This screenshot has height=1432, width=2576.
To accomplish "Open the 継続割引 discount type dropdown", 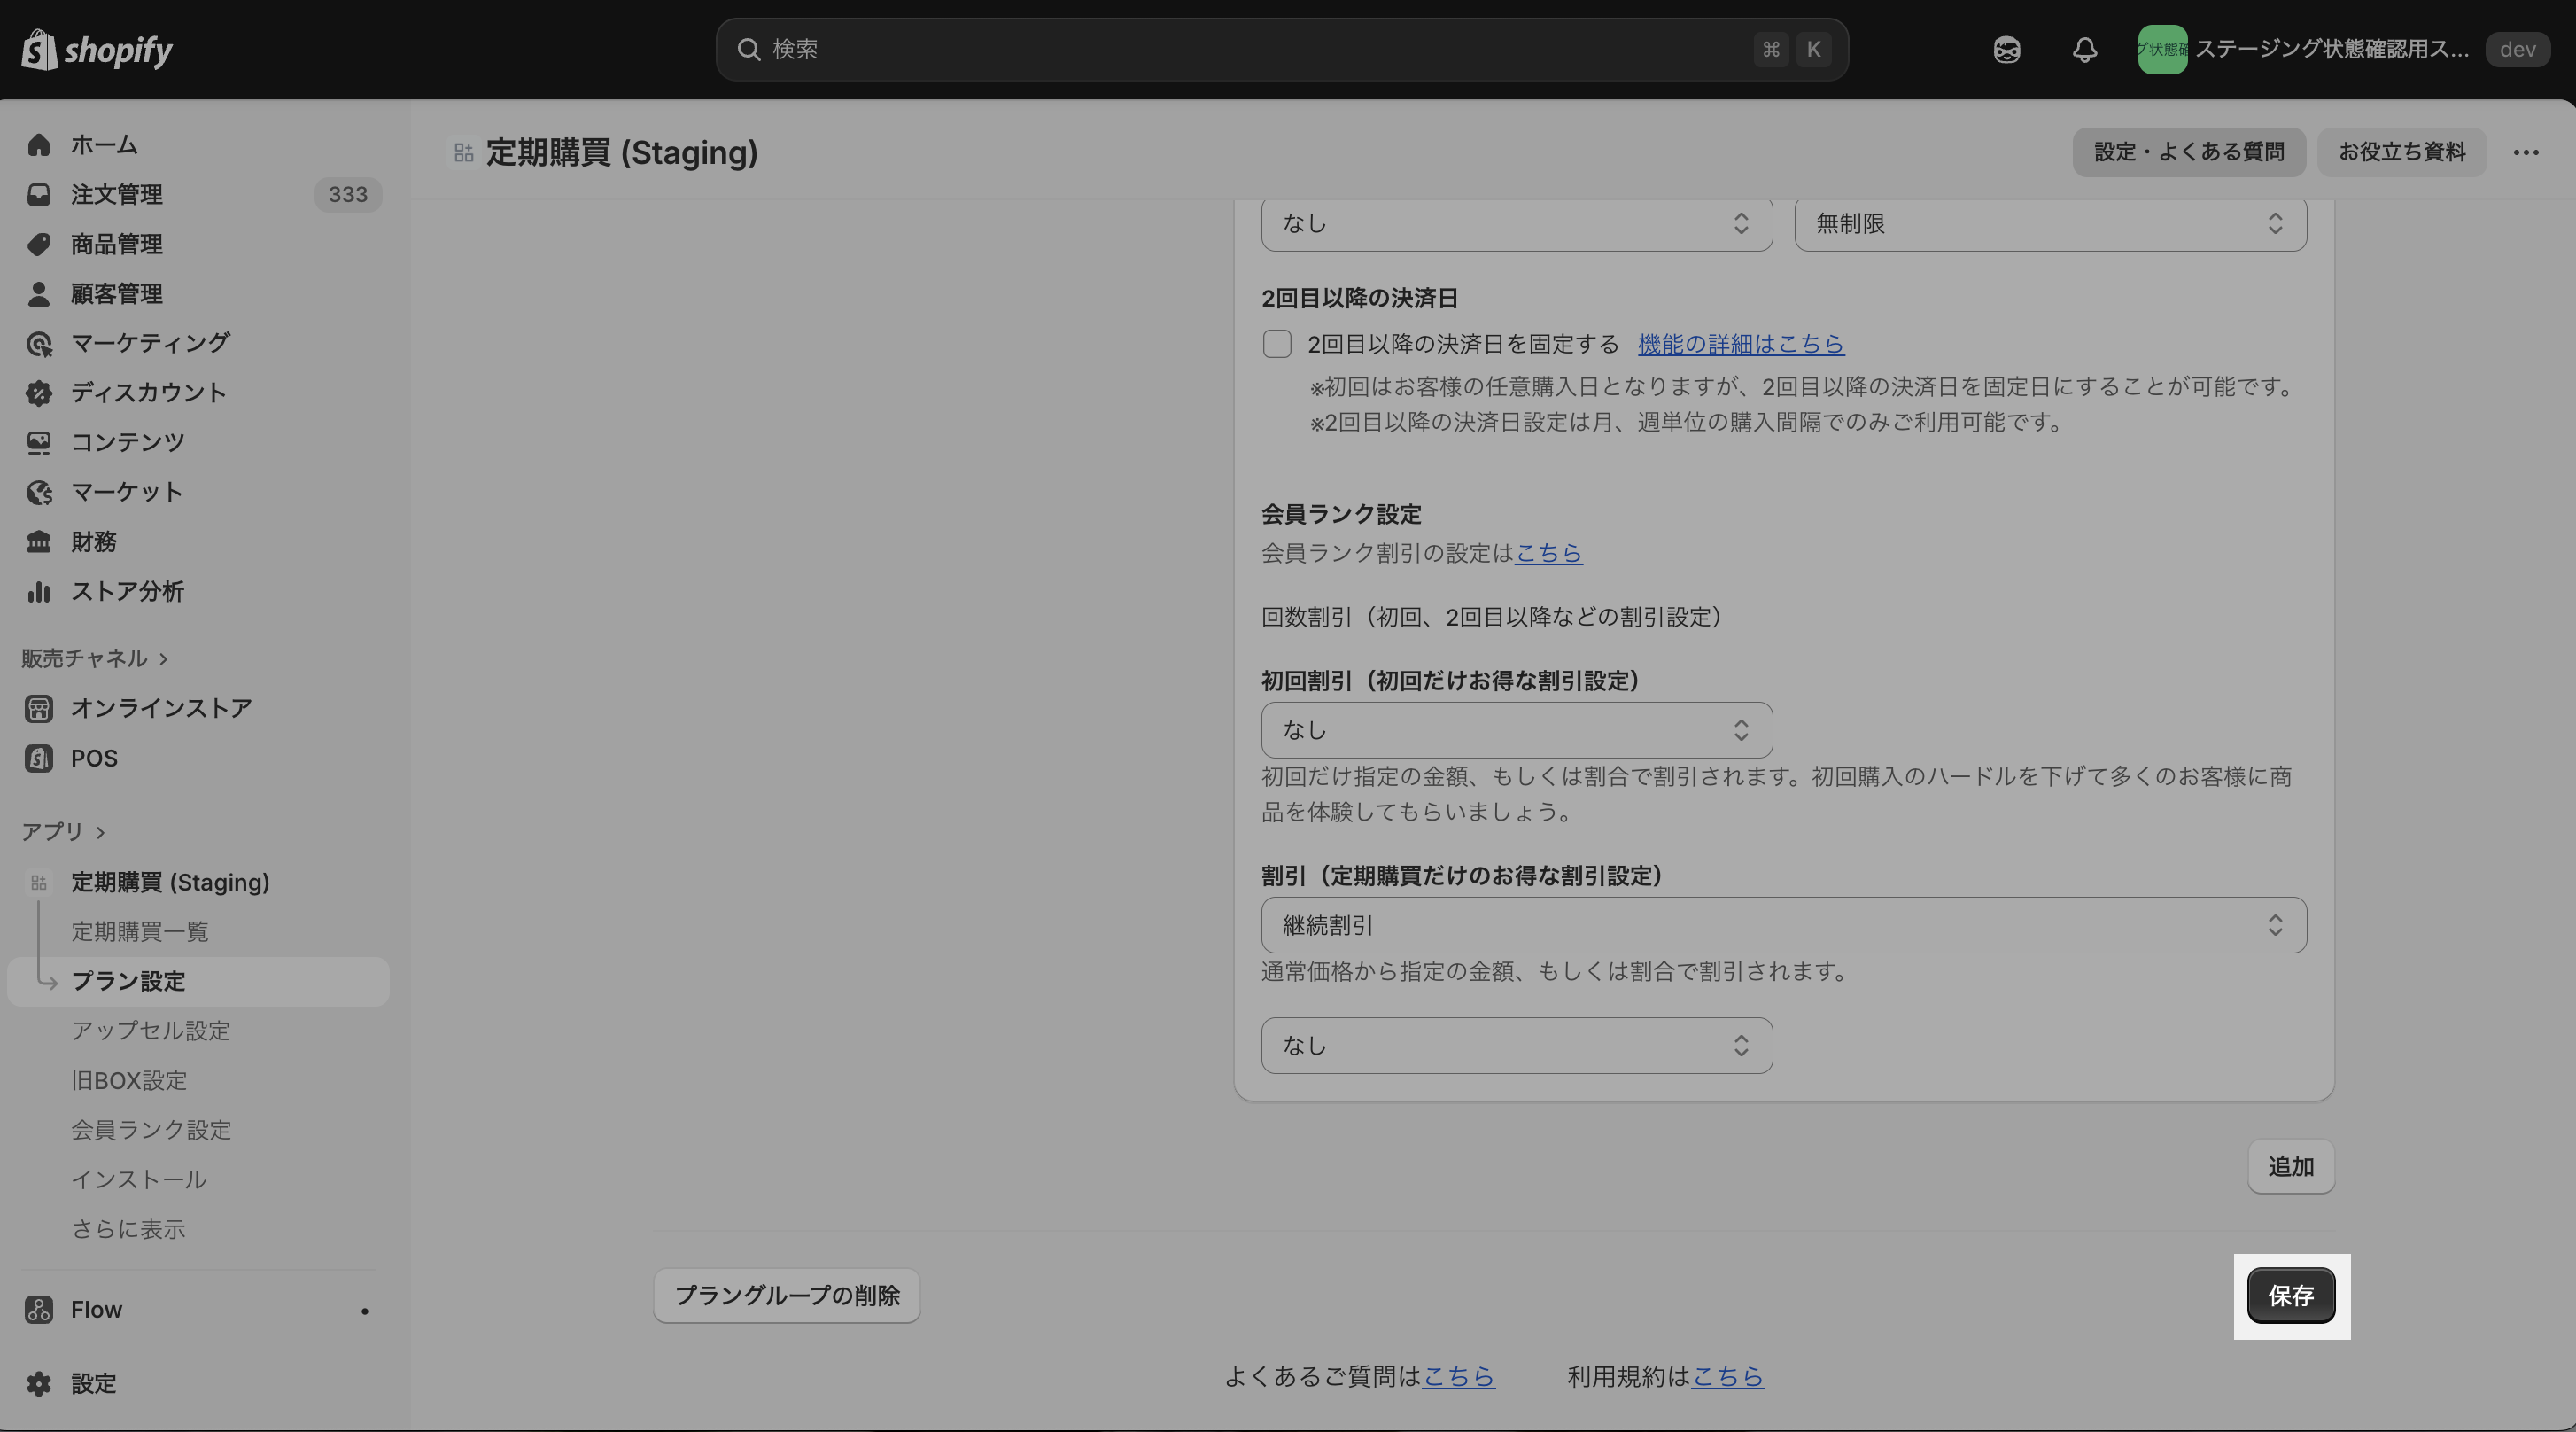I will pos(1783,926).
